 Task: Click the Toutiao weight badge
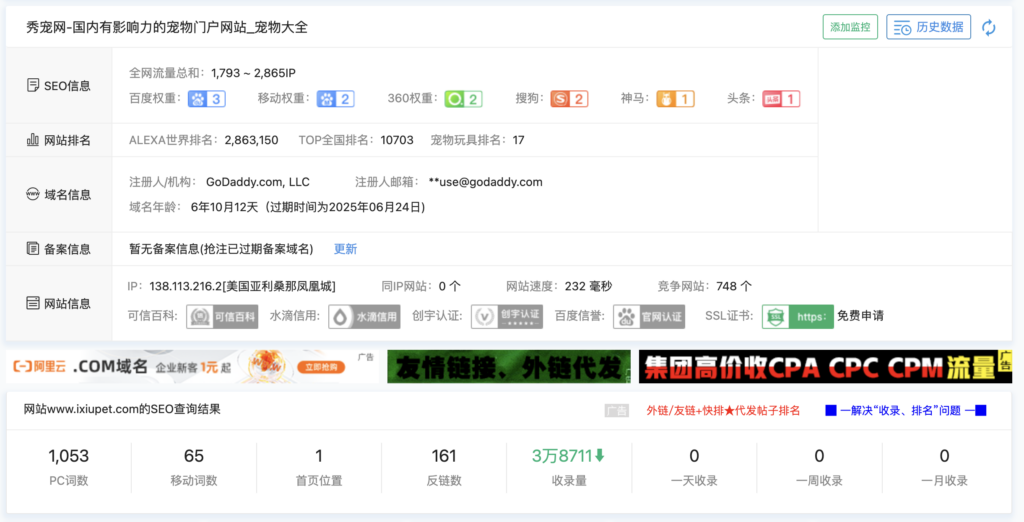[781, 99]
